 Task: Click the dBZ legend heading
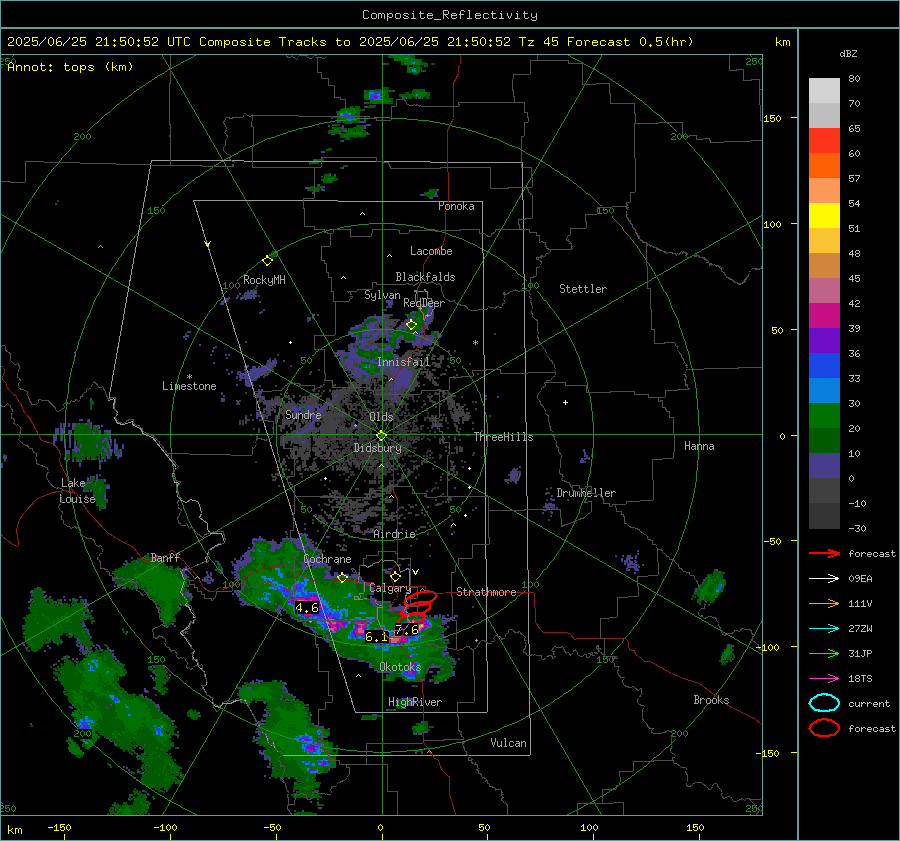click(x=848, y=54)
